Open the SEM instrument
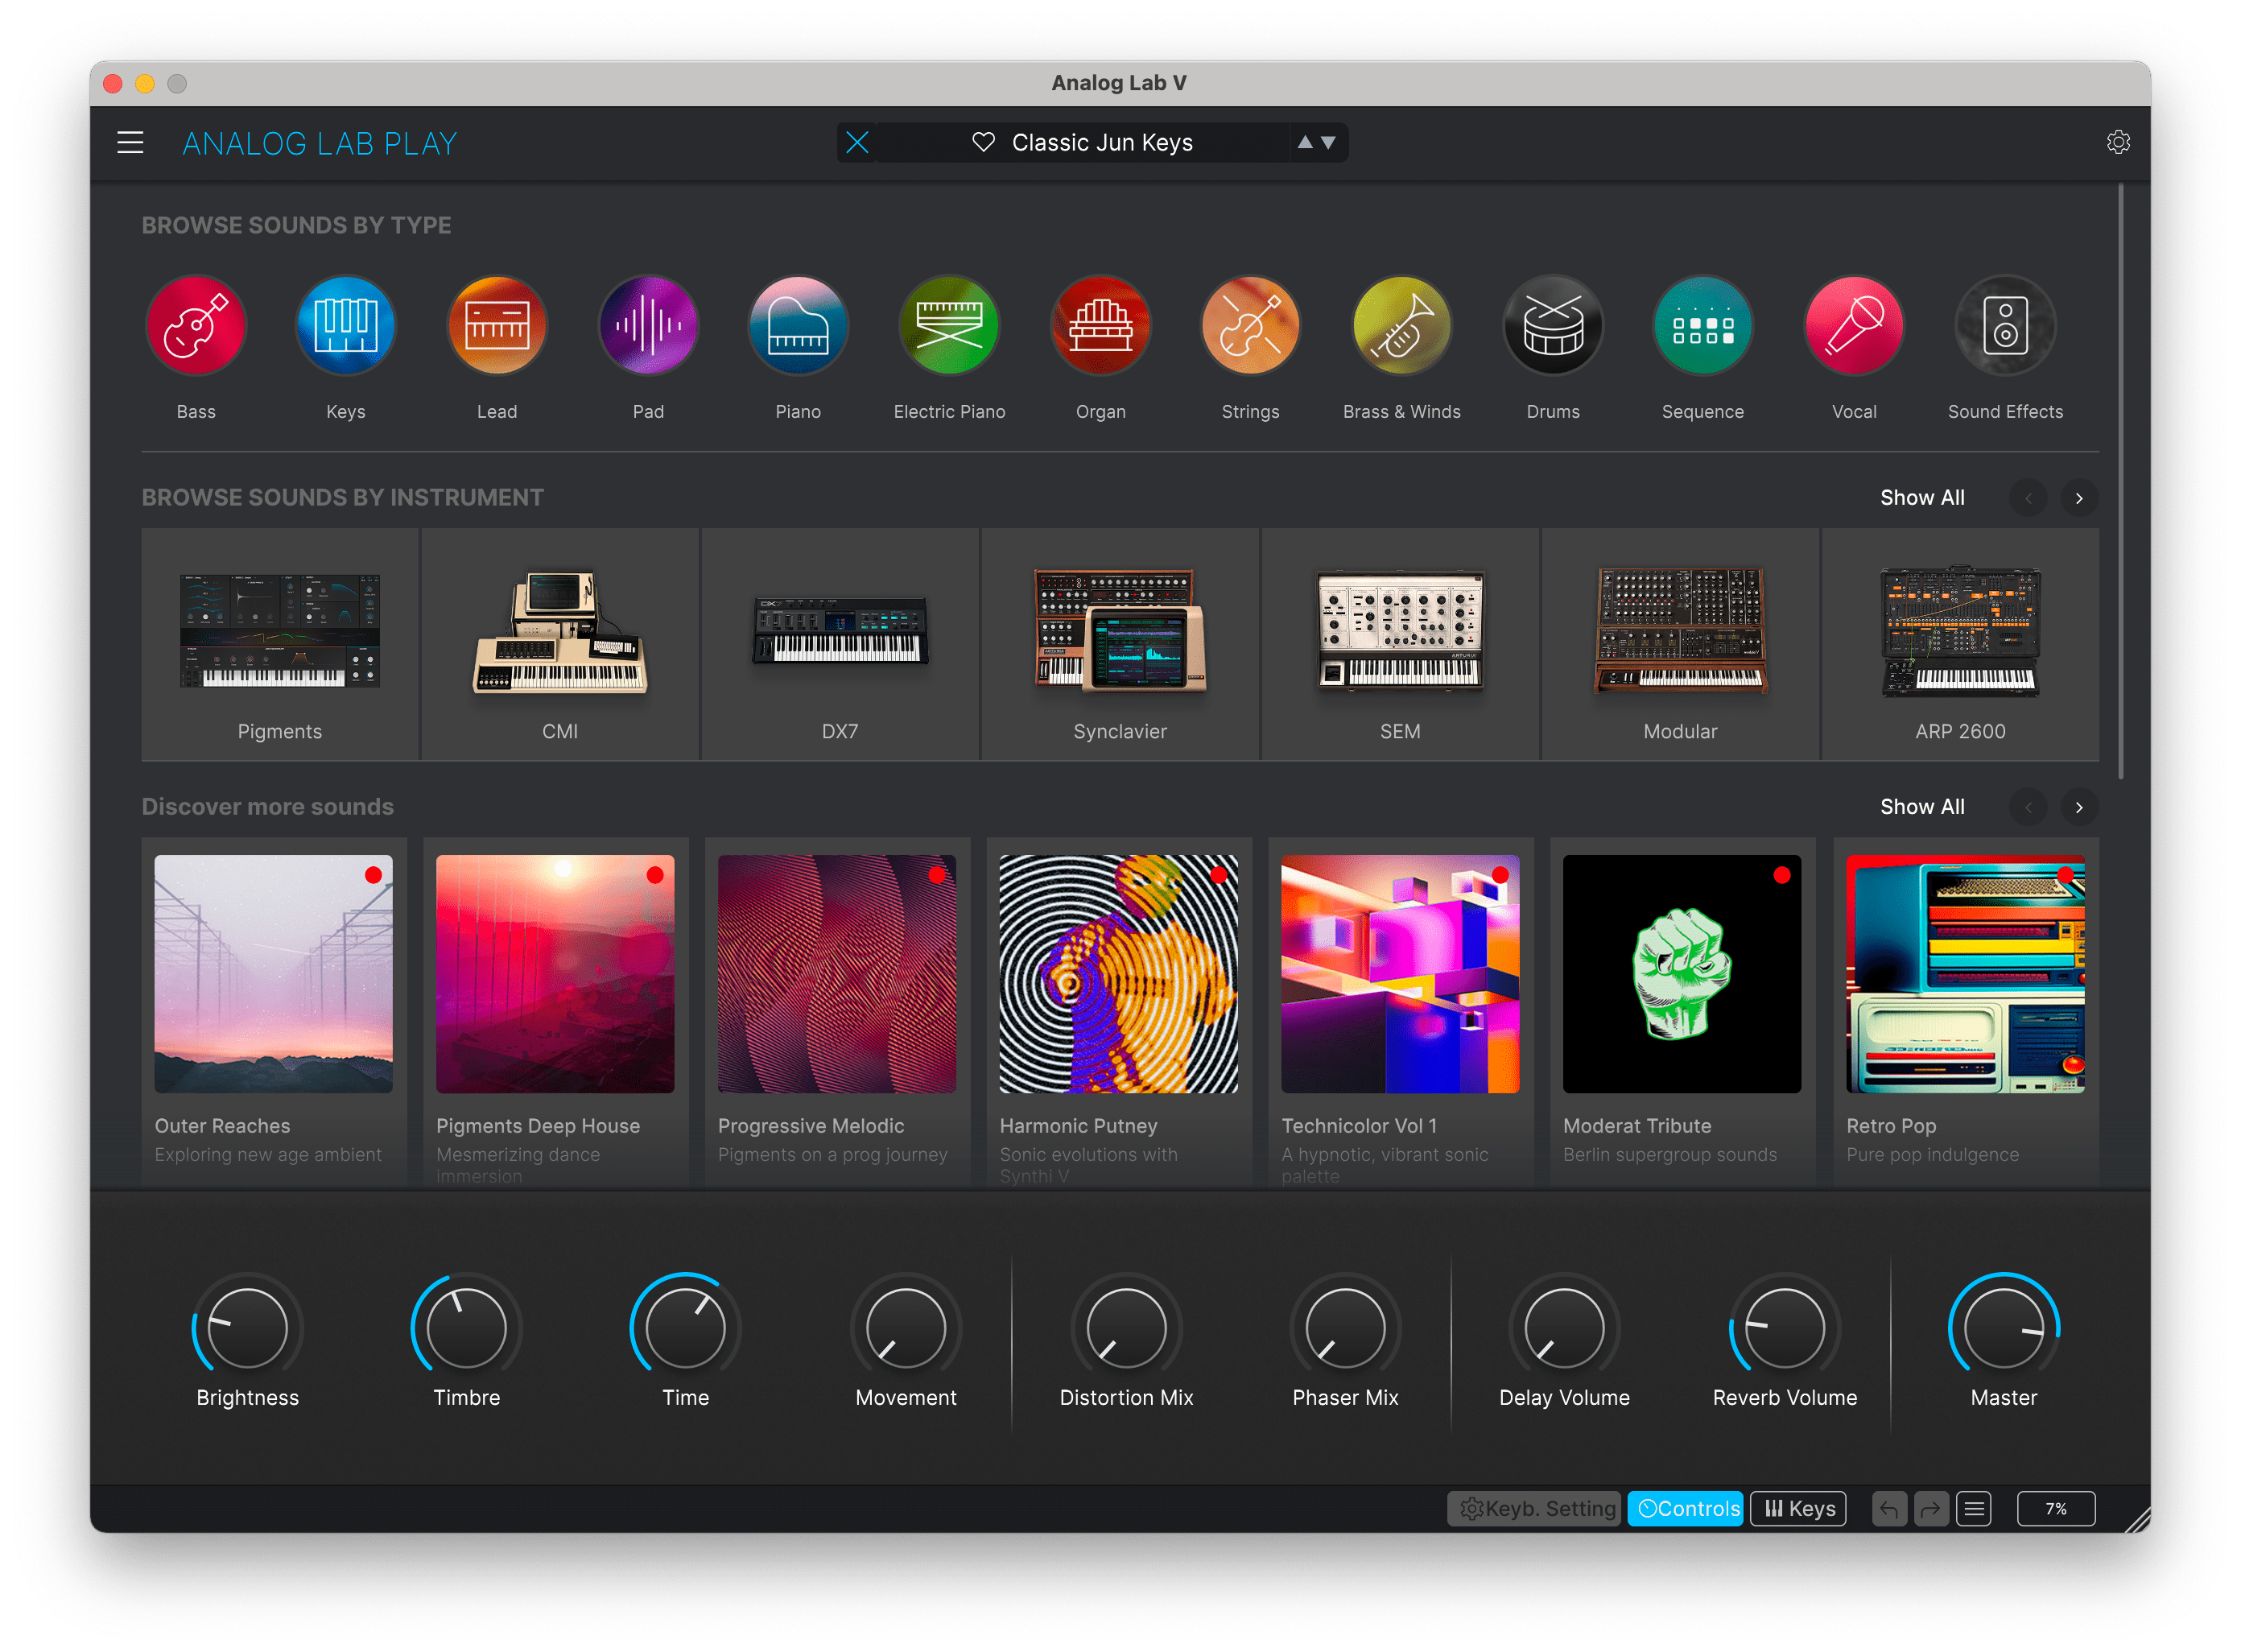 tap(1400, 645)
